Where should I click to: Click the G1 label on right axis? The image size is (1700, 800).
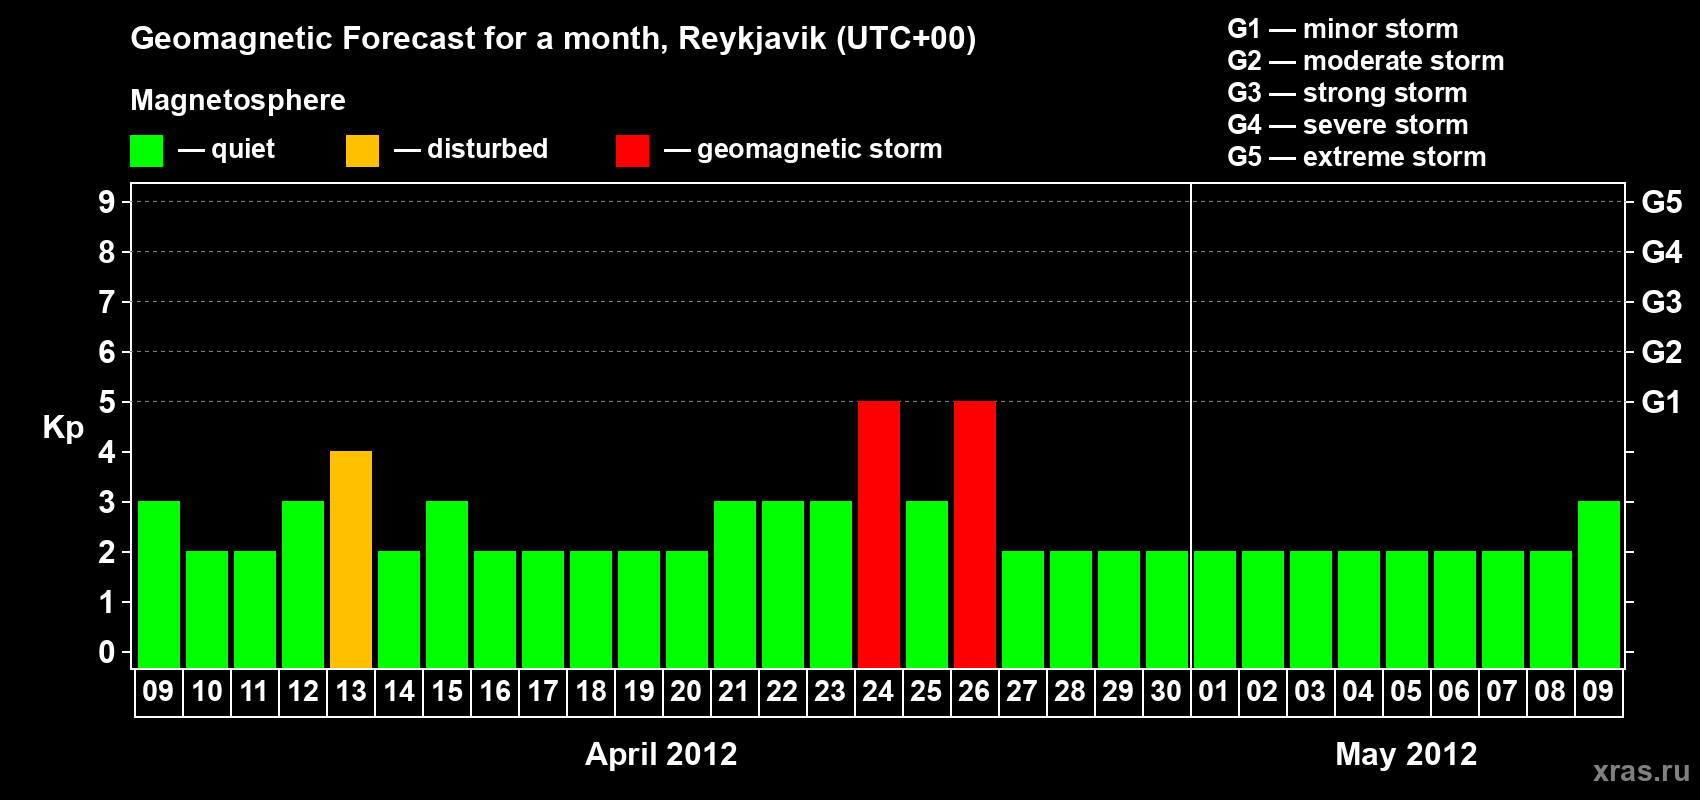1662,402
